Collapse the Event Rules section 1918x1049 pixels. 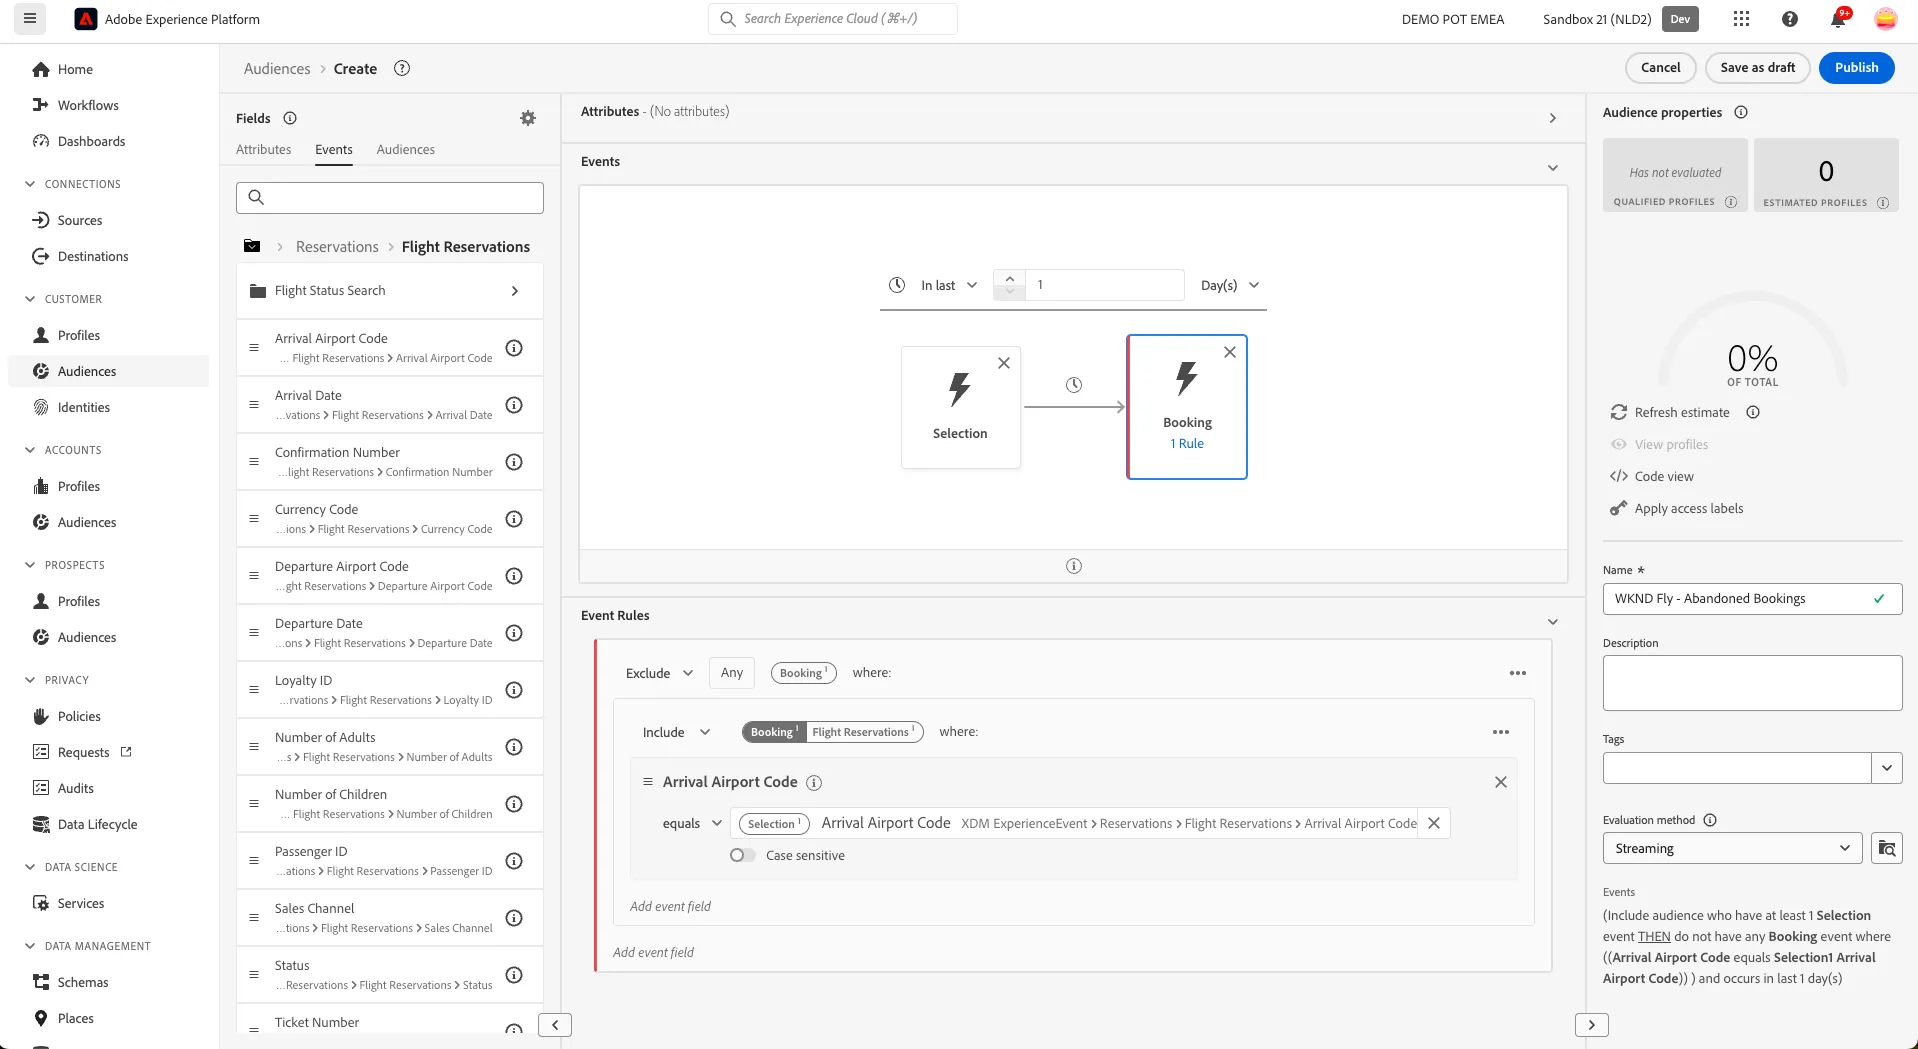click(1552, 622)
